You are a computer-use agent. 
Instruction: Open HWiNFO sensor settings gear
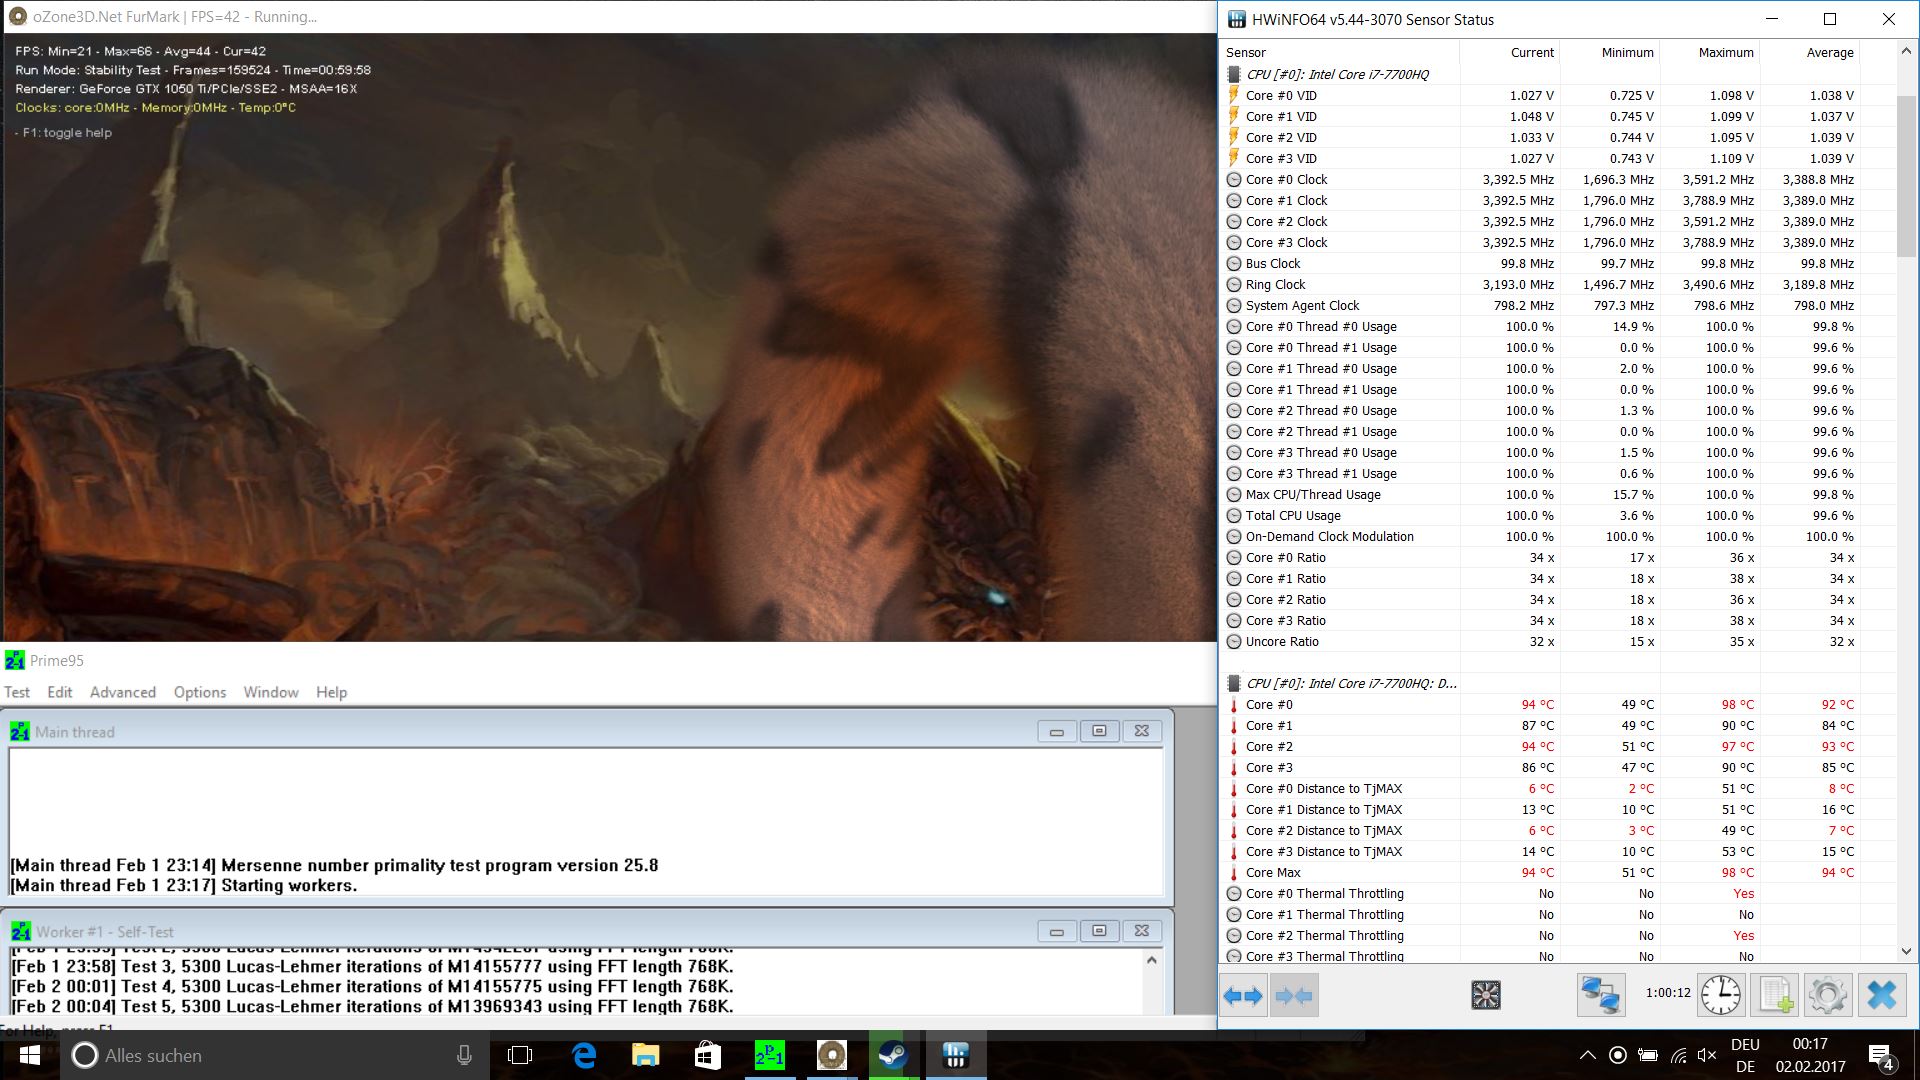pyautogui.click(x=1828, y=996)
